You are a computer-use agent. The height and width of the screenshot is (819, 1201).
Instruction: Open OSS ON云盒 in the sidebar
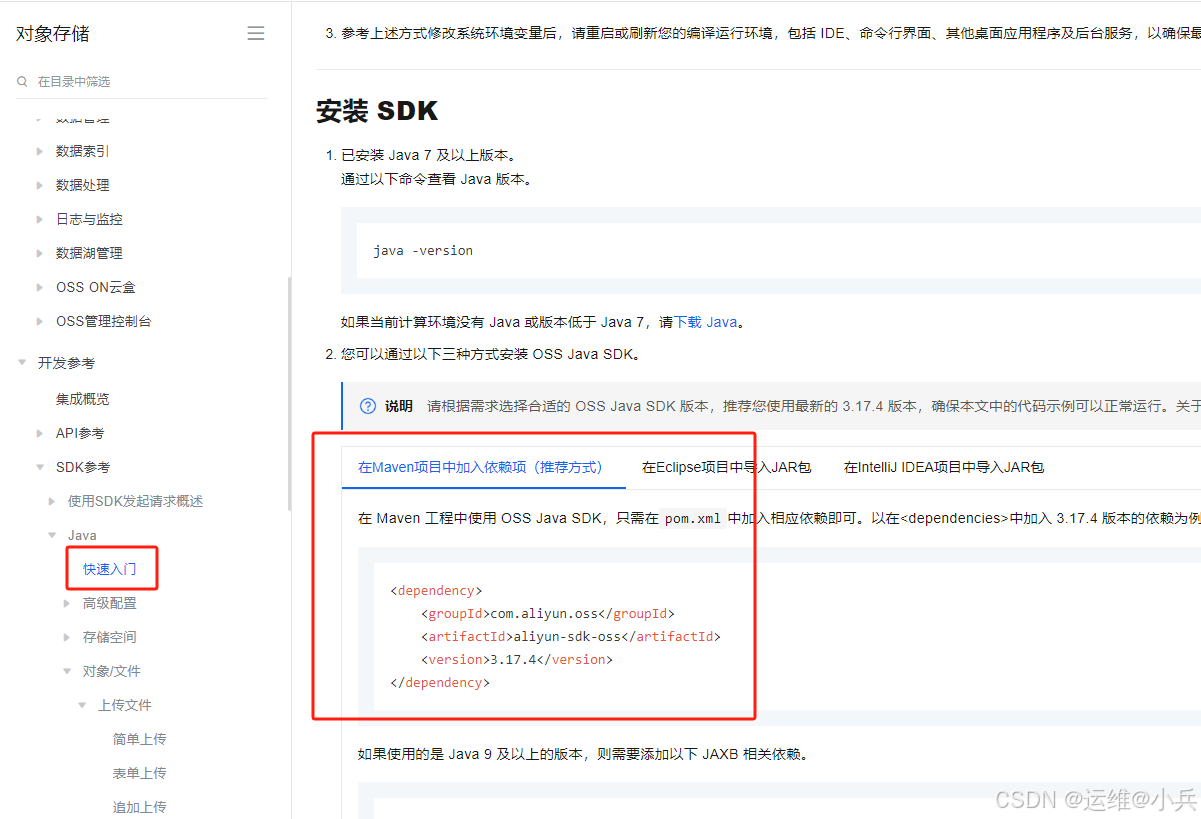pyautogui.click(x=96, y=287)
